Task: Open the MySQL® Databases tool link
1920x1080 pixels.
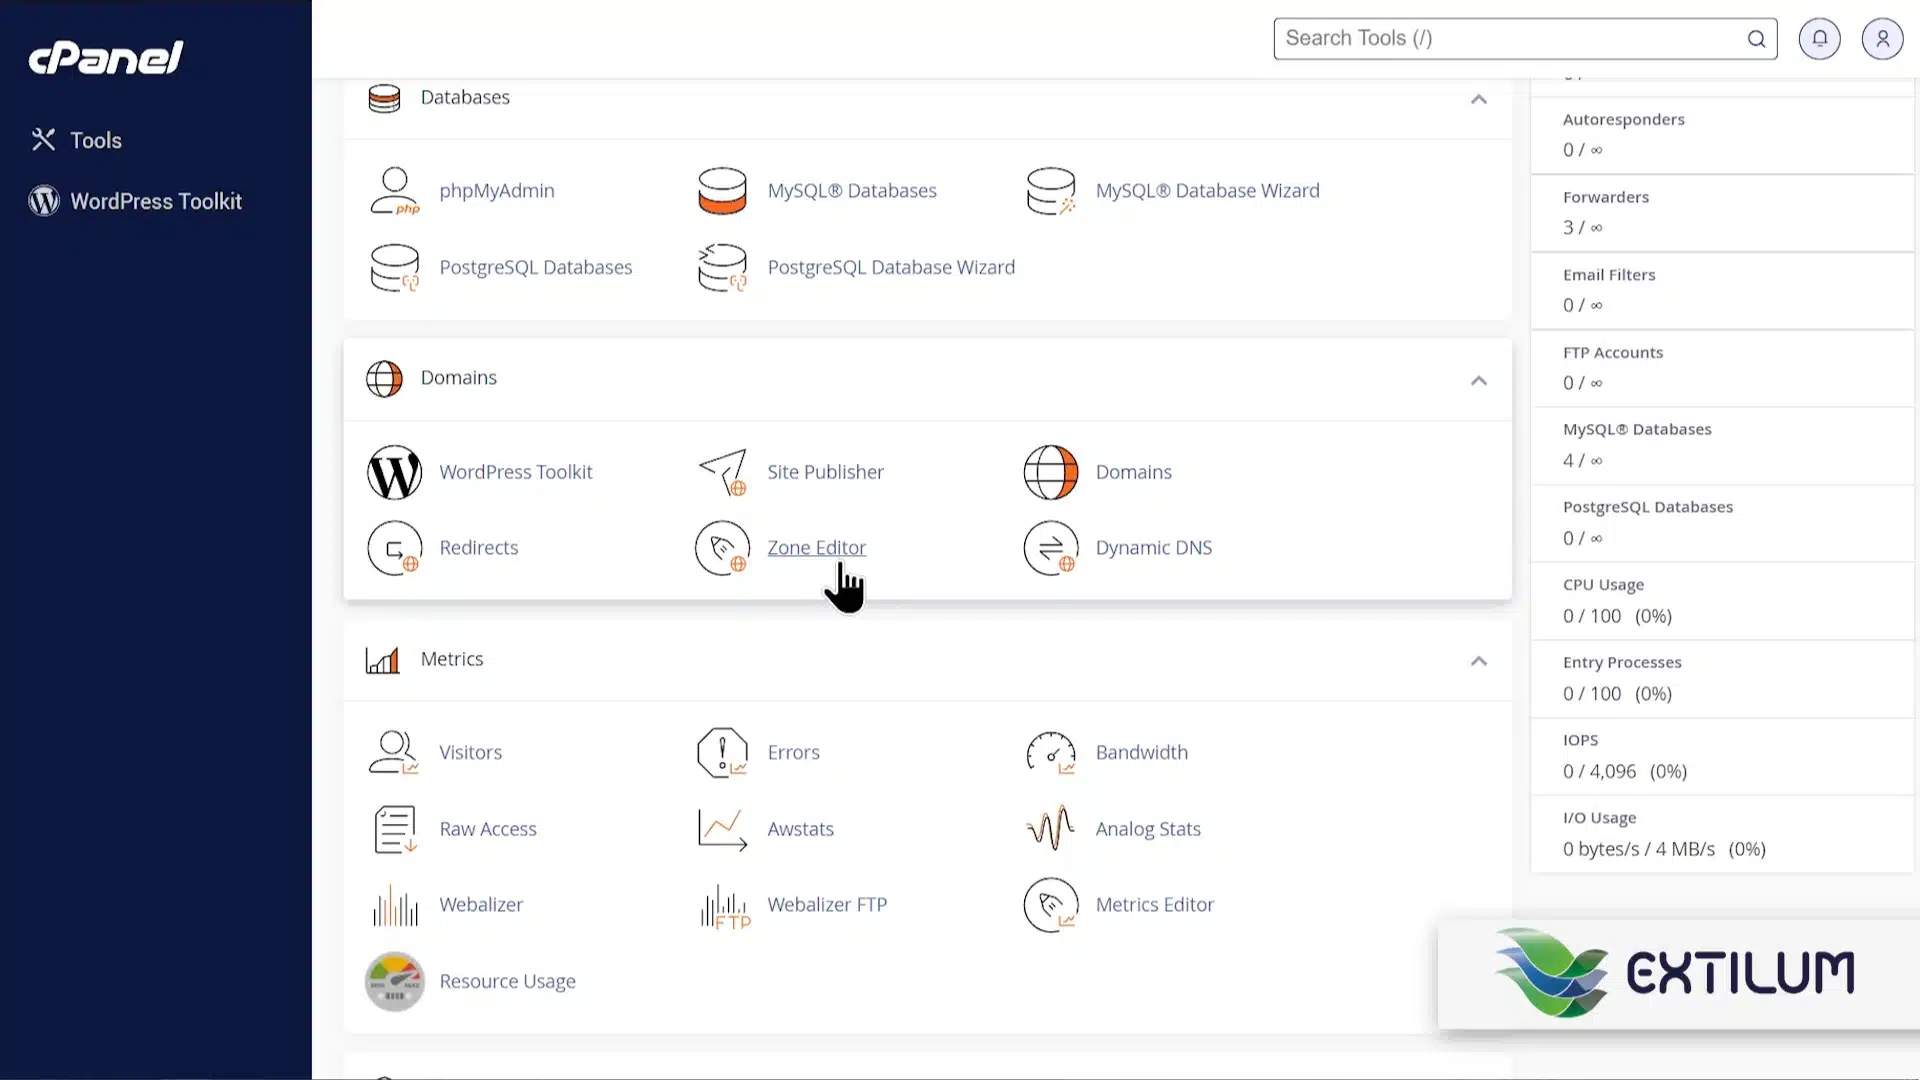Action: coord(852,191)
